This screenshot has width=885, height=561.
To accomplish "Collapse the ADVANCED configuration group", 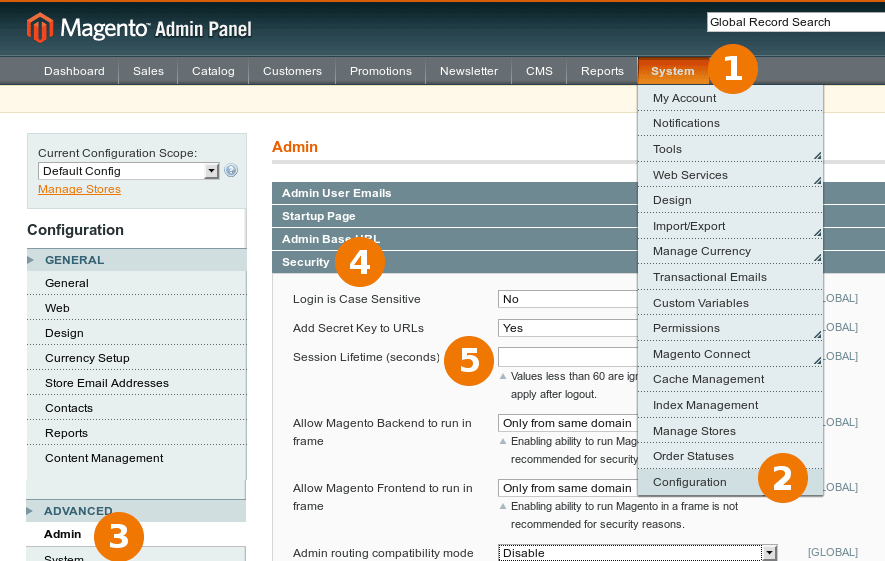I will (x=136, y=511).
